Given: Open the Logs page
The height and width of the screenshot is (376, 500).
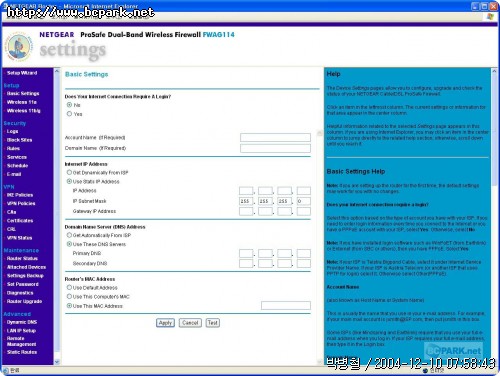Looking at the screenshot, I should pos(12,131).
